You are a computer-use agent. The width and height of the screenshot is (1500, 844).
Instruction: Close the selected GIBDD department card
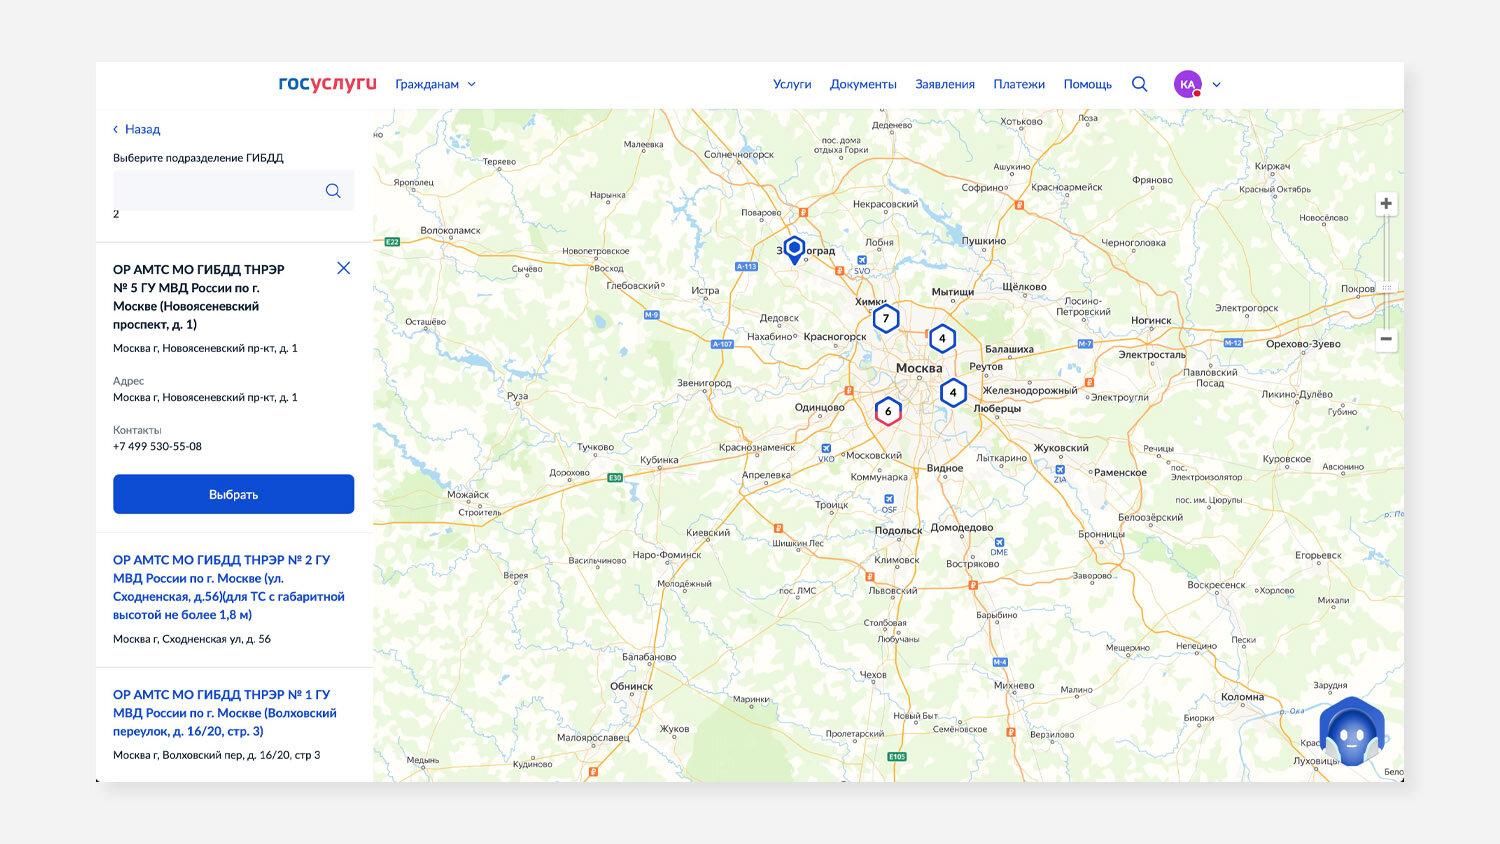[343, 268]
